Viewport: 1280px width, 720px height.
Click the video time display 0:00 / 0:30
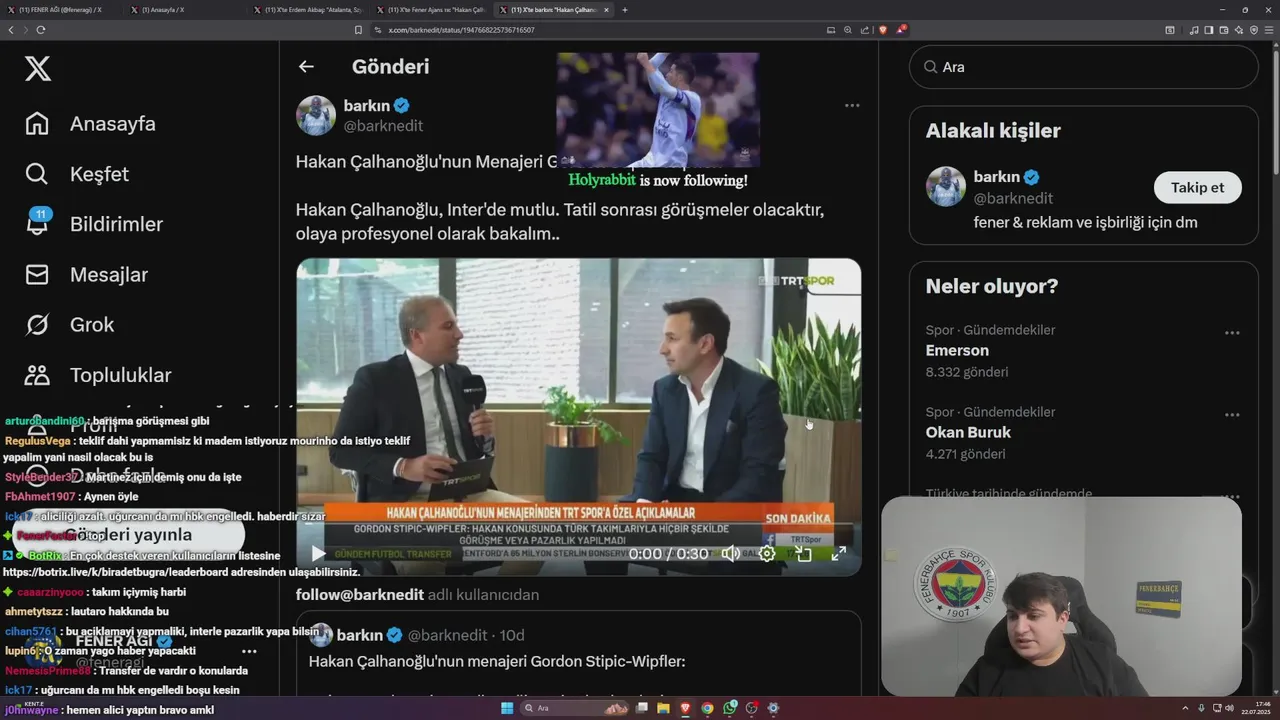669,553
